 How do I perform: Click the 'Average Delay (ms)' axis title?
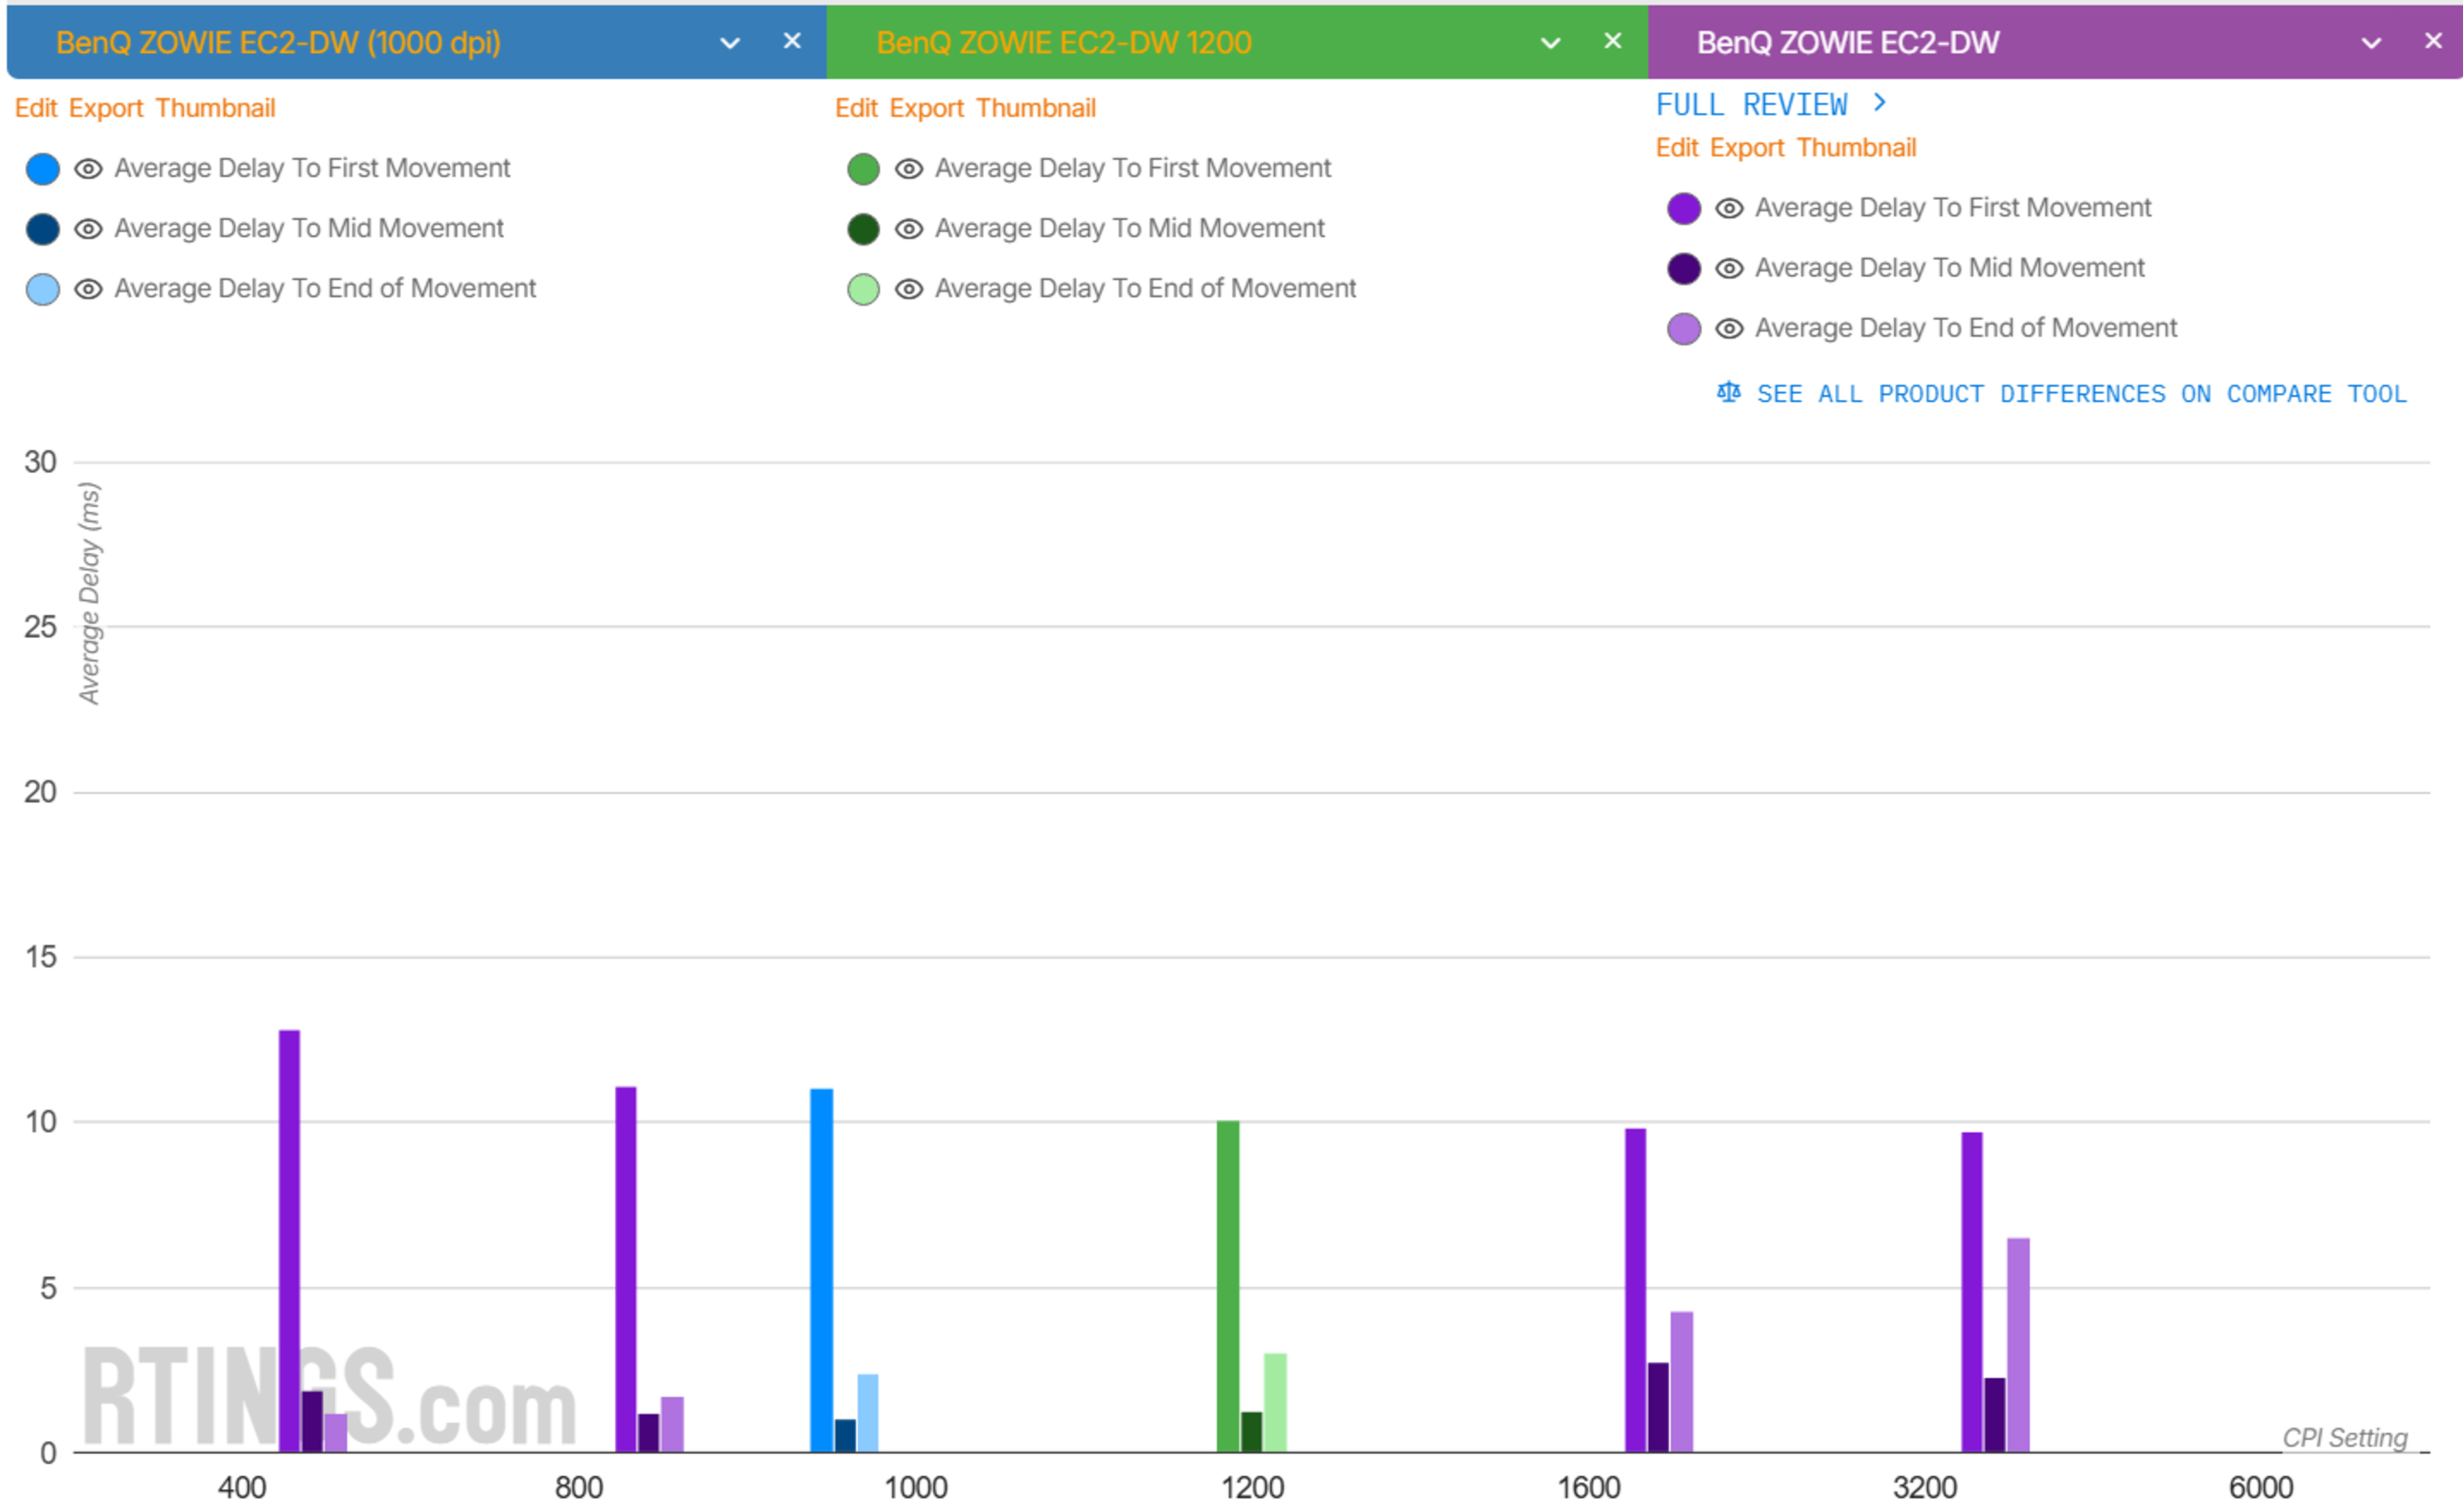click(x=89, y=594)
